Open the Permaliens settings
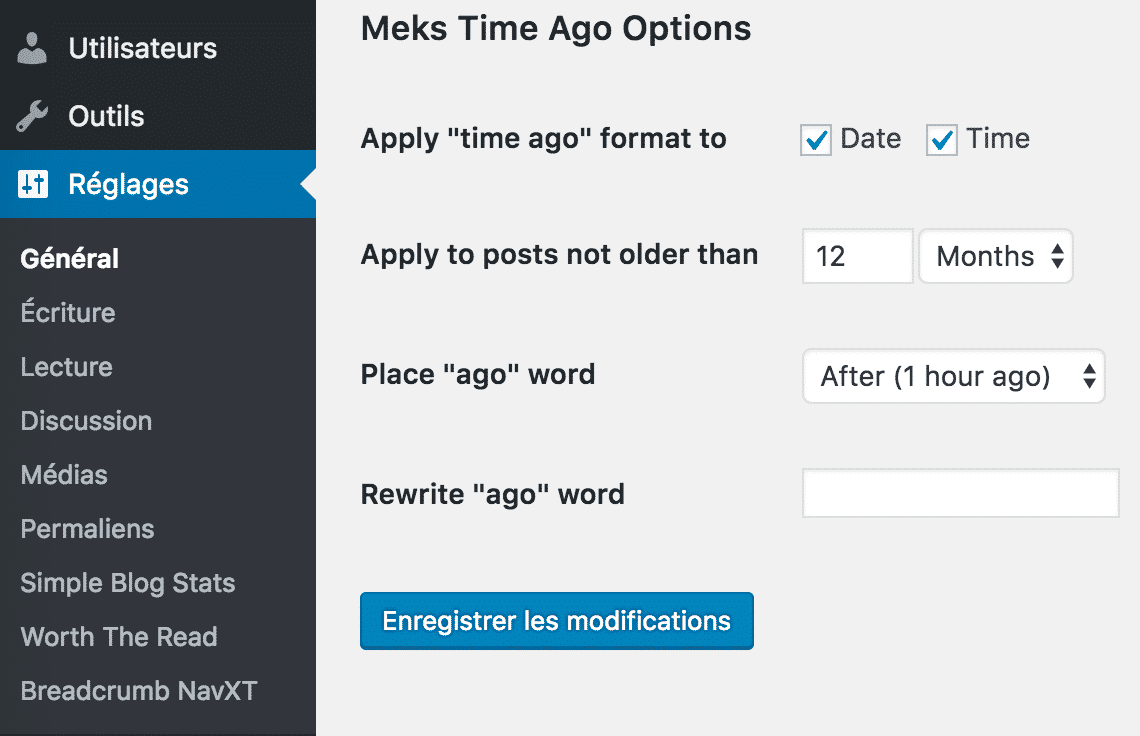 [x=86, y=528]
